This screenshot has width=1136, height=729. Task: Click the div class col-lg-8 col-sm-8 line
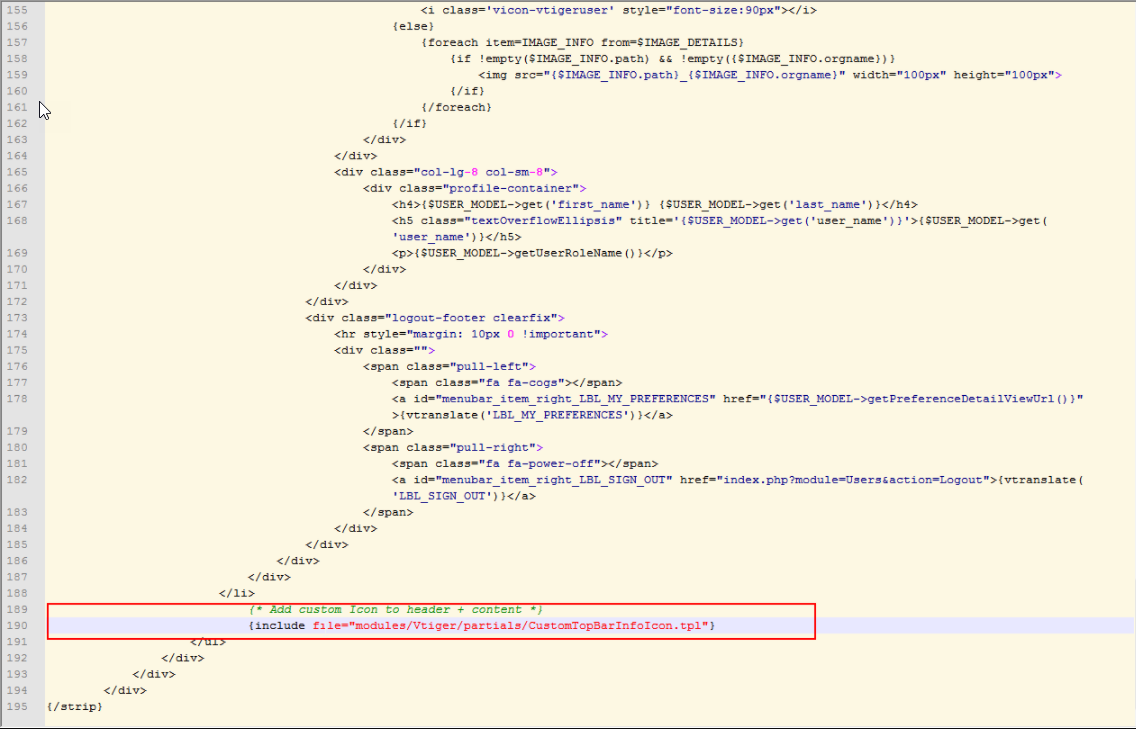446,172
